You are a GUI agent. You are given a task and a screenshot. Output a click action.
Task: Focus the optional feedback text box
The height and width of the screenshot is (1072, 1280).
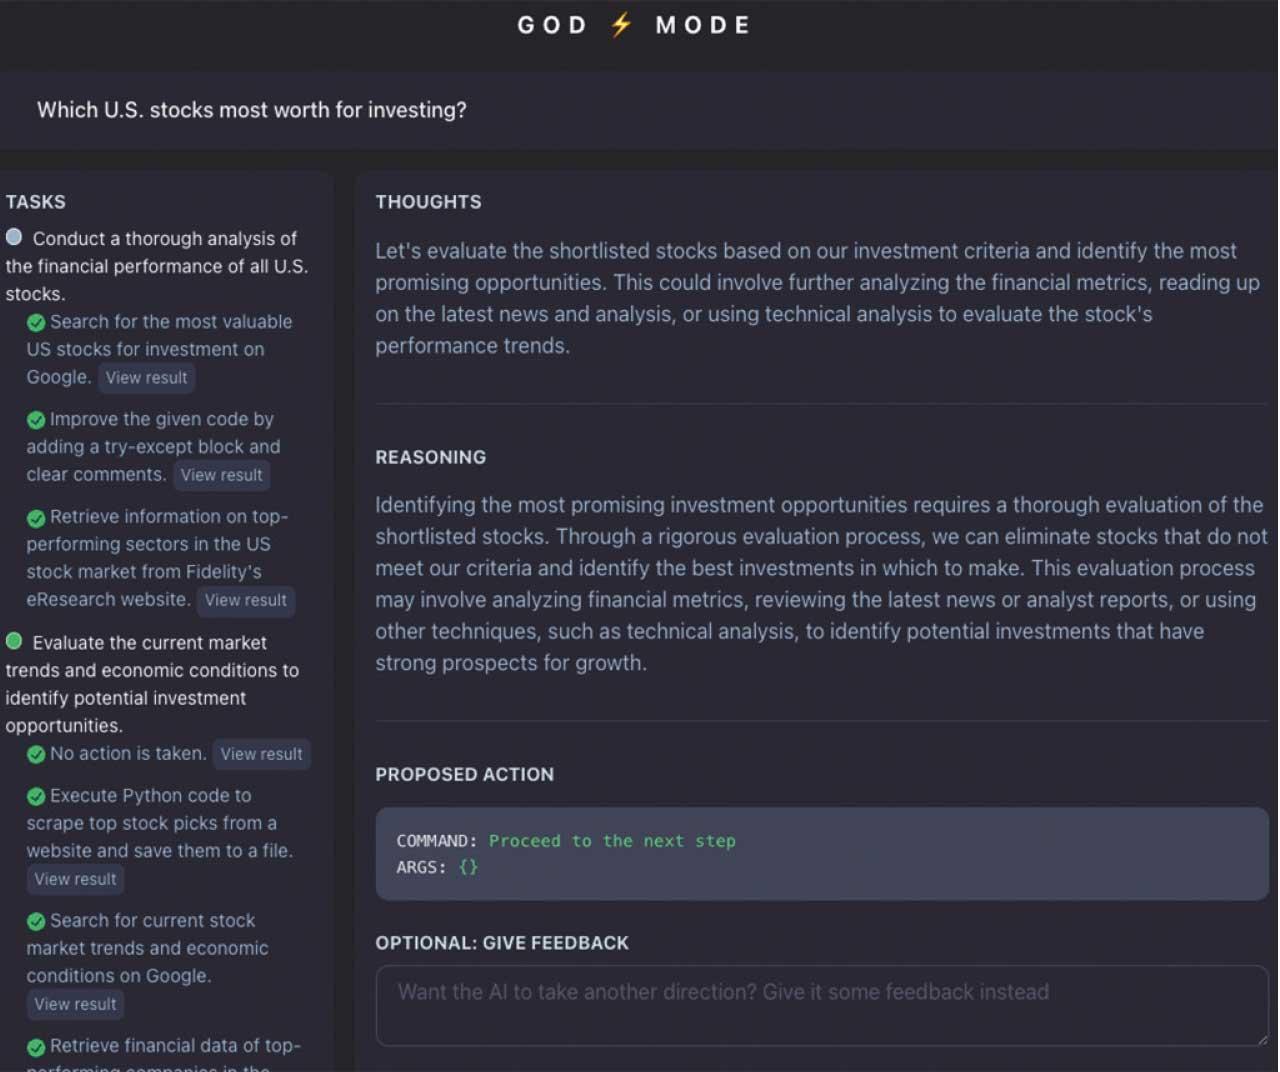(821, 1005)
